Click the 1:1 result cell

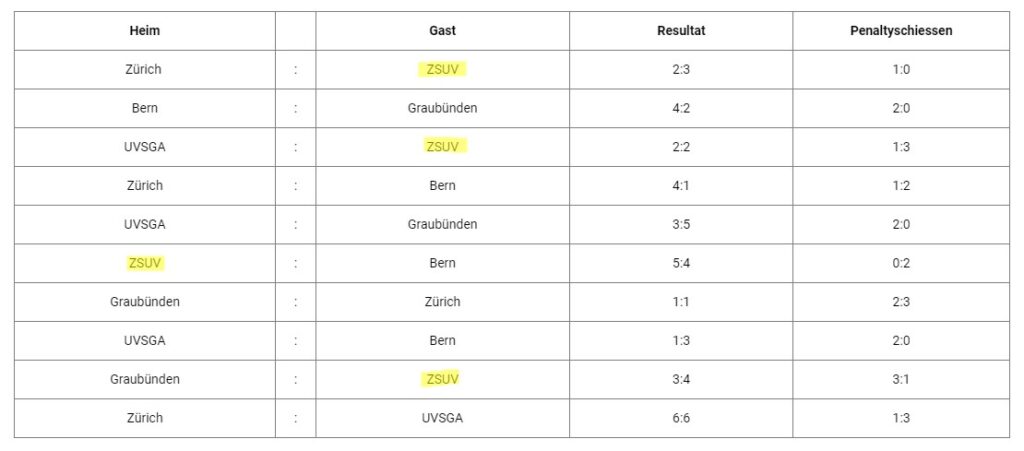[681, 302]
